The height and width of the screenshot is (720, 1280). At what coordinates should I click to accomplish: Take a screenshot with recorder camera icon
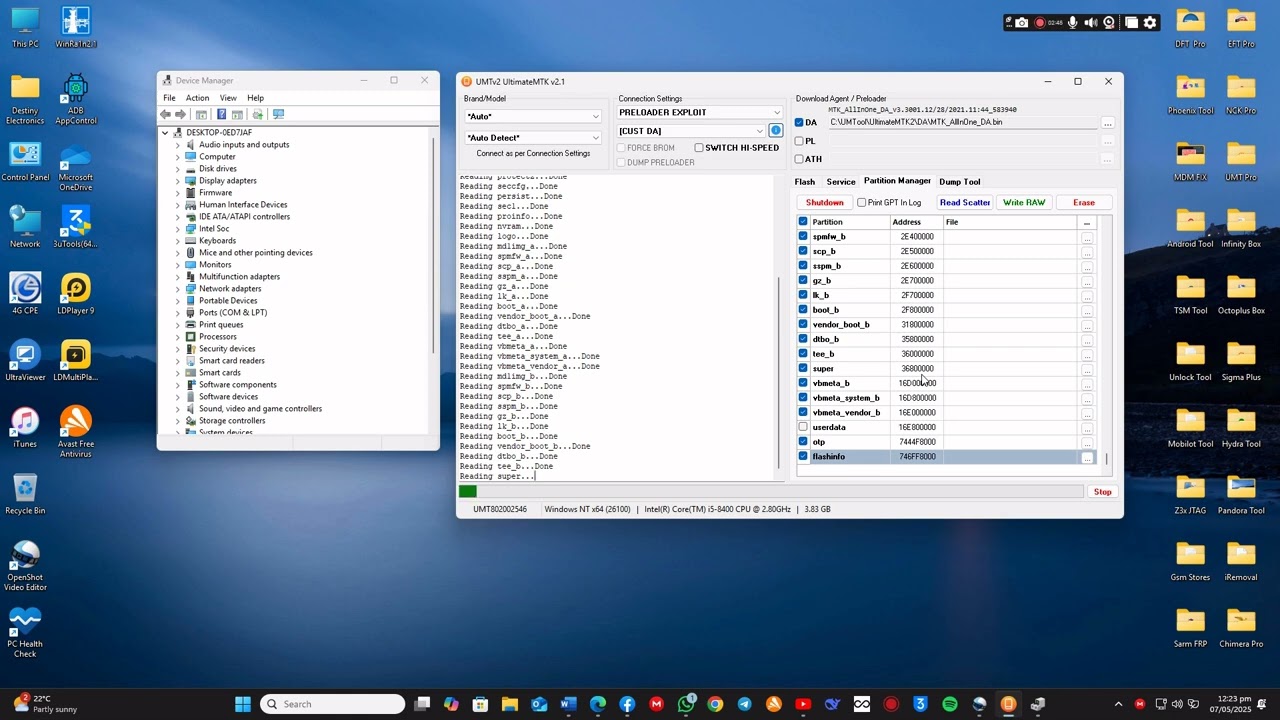click(1021, 22)
